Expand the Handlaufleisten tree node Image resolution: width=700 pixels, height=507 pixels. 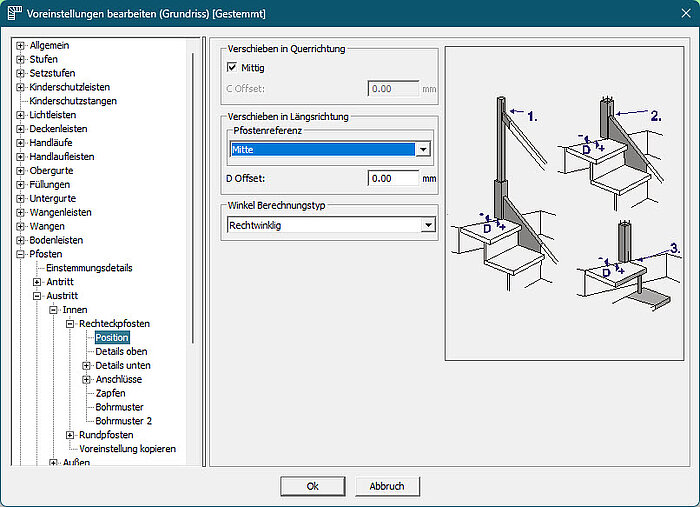pyautogui.click(x=20, y=157)
